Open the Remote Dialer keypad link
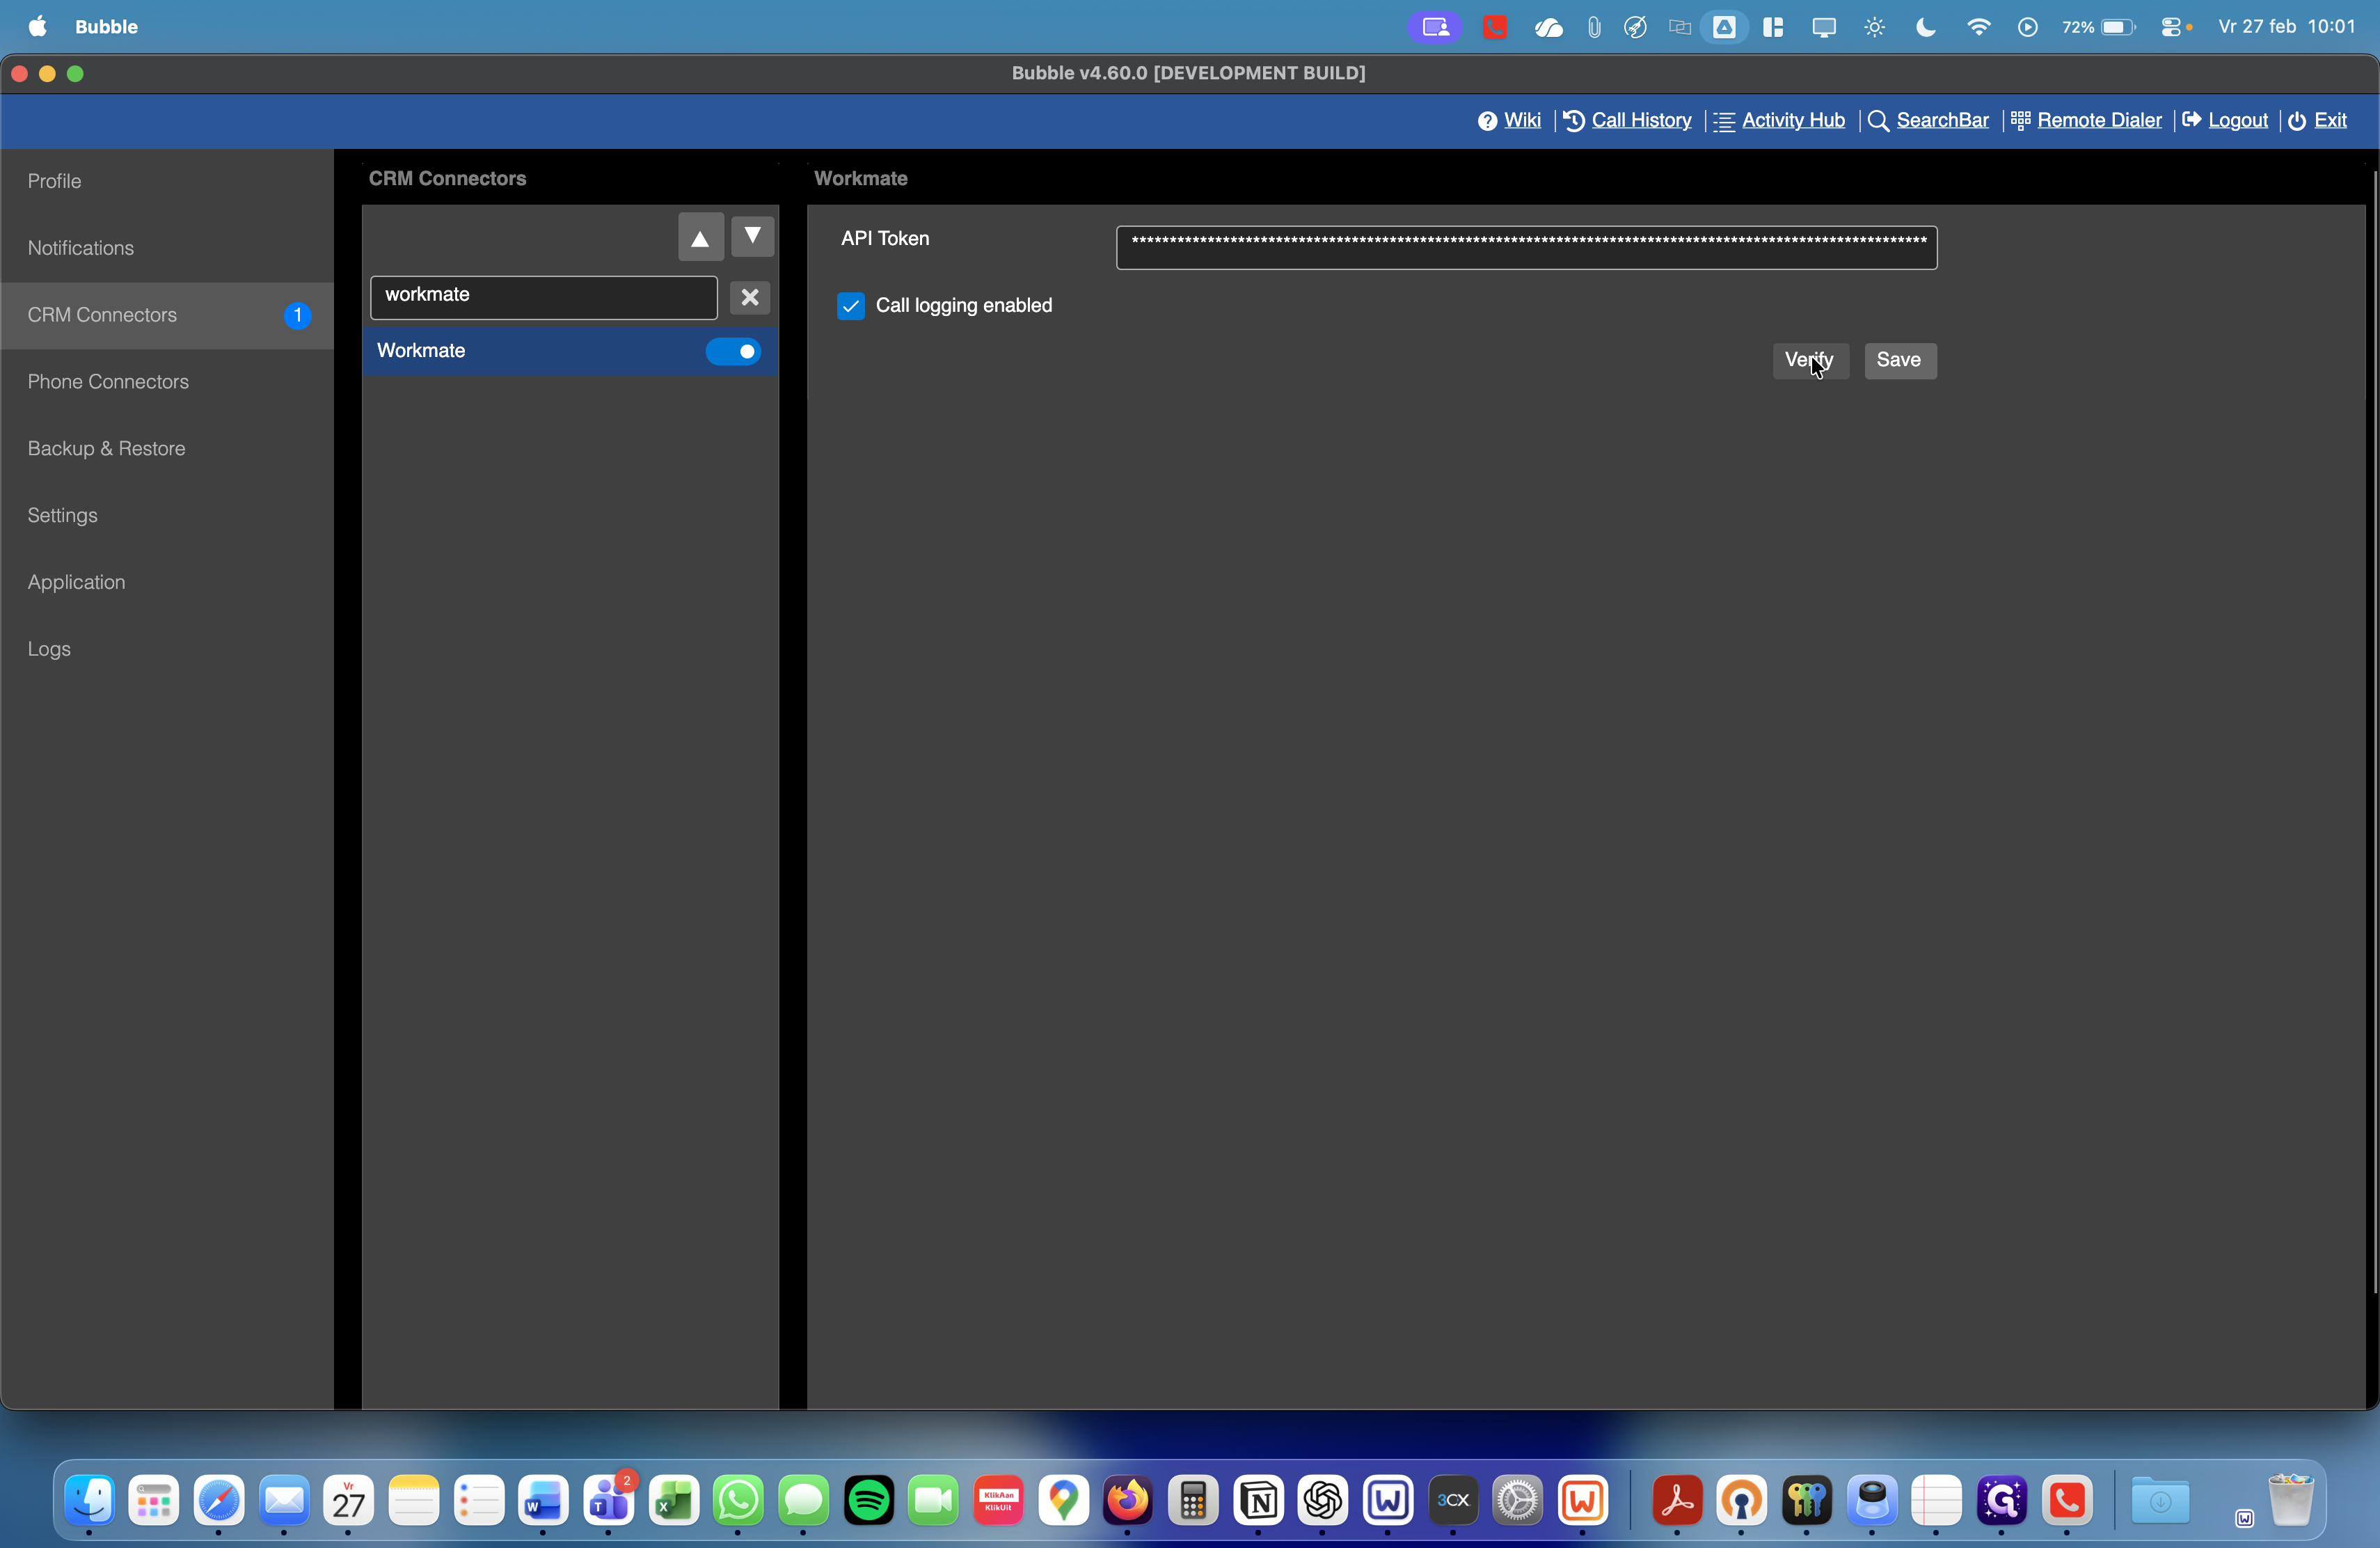 click(x=2020, y=121)
